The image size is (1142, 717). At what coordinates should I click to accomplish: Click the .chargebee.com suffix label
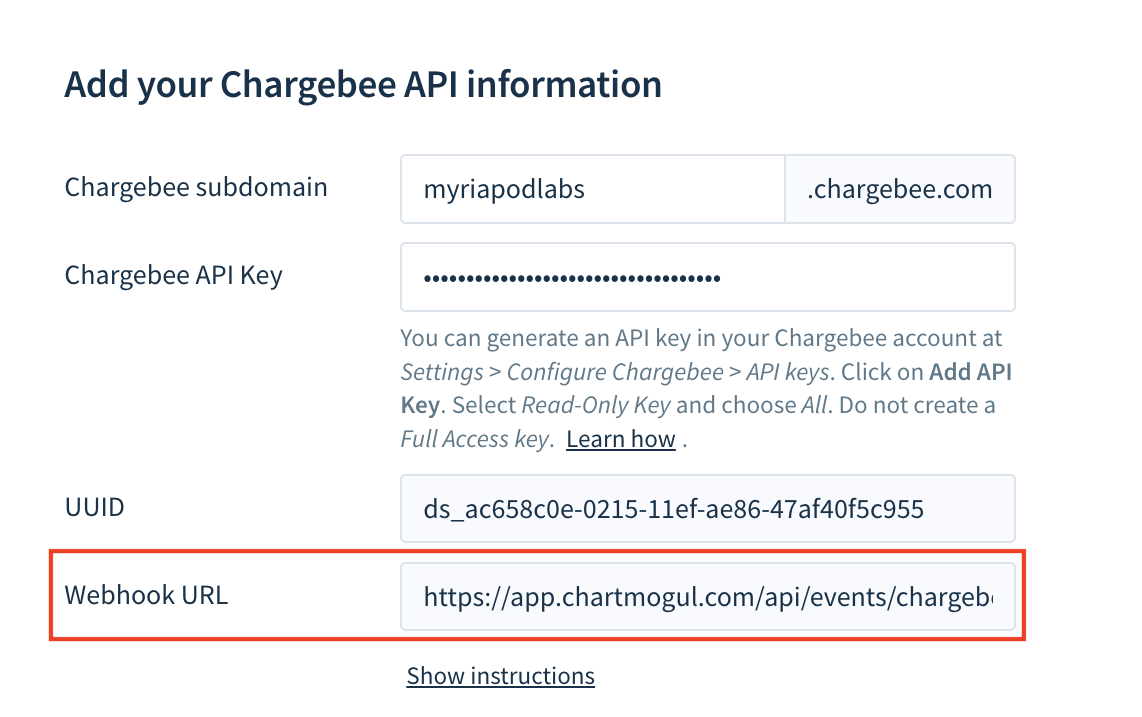click(x=899, y=189)
